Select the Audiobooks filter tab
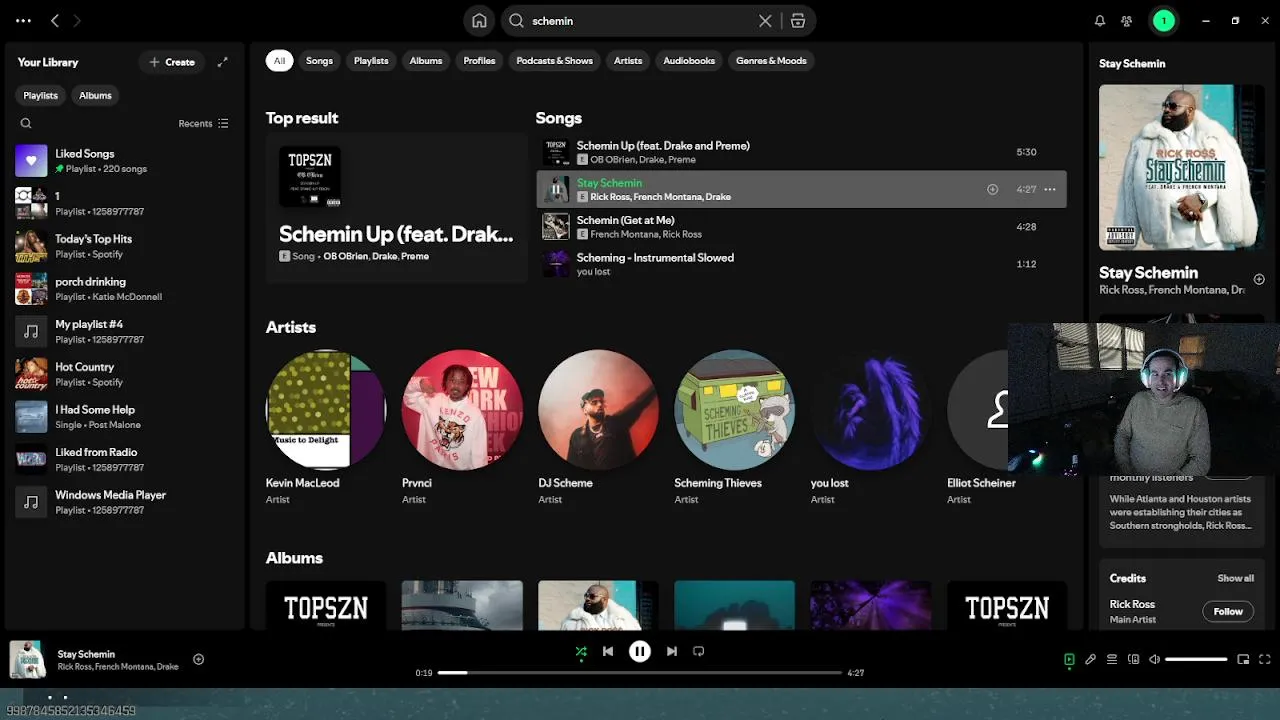Image resolution: width=1280 pixels, height=720 pixels. click(x=689, y=61)
